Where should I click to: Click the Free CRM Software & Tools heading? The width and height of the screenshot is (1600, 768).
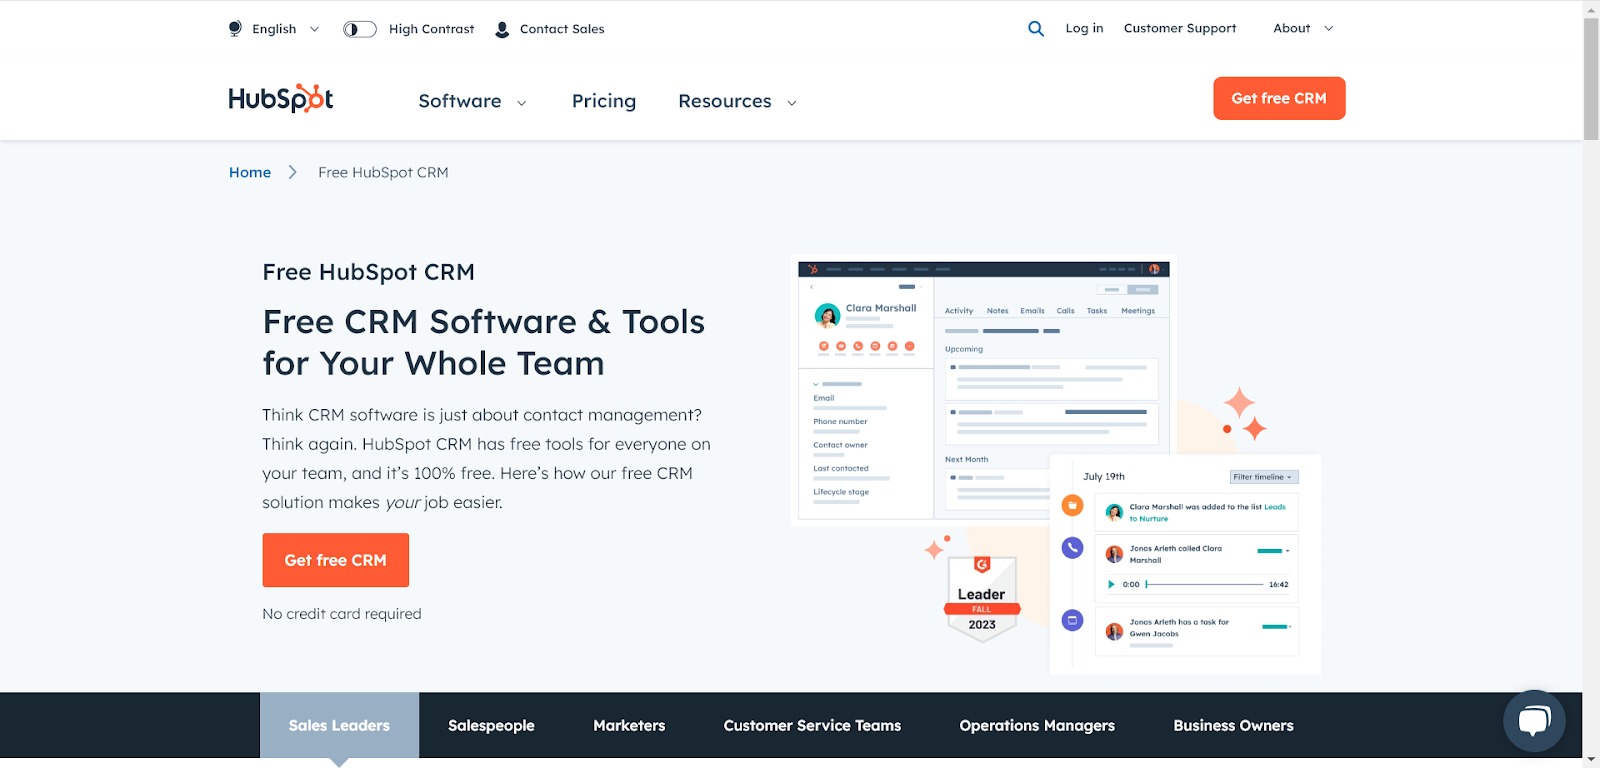[x=484, y=342]
